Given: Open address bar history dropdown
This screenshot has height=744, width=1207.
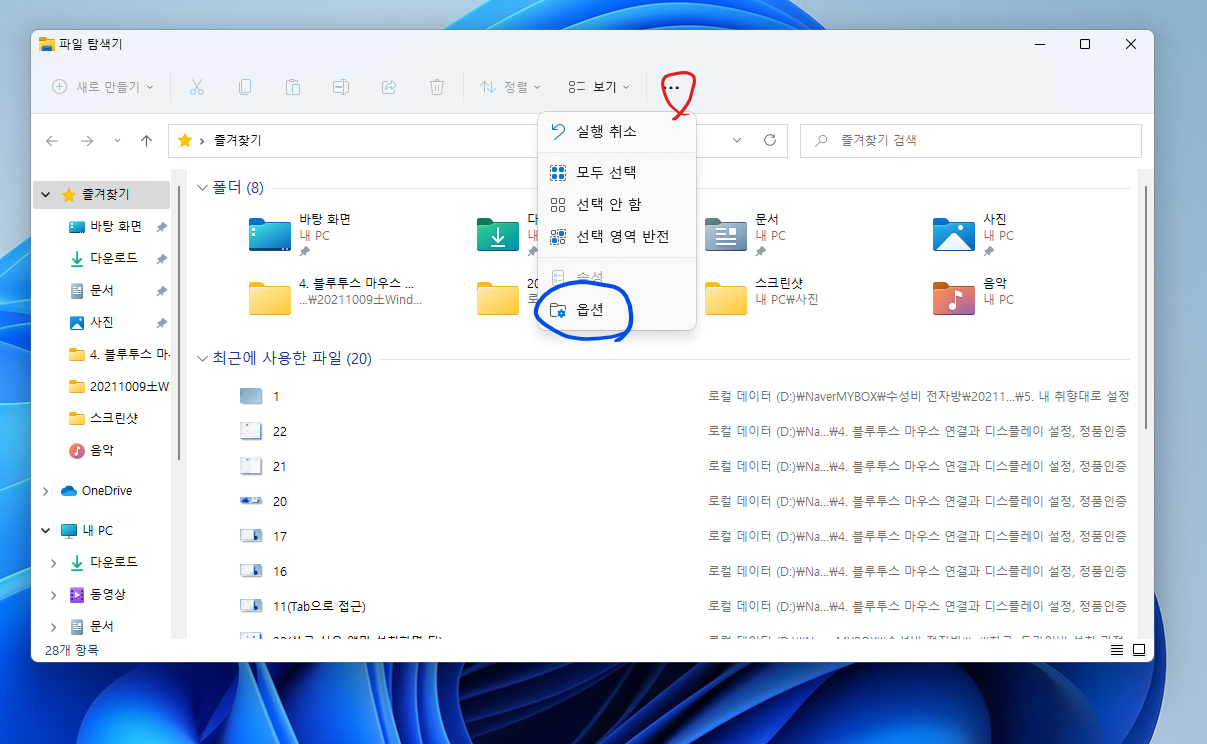Looking at the screenshot, I should 738,141.
